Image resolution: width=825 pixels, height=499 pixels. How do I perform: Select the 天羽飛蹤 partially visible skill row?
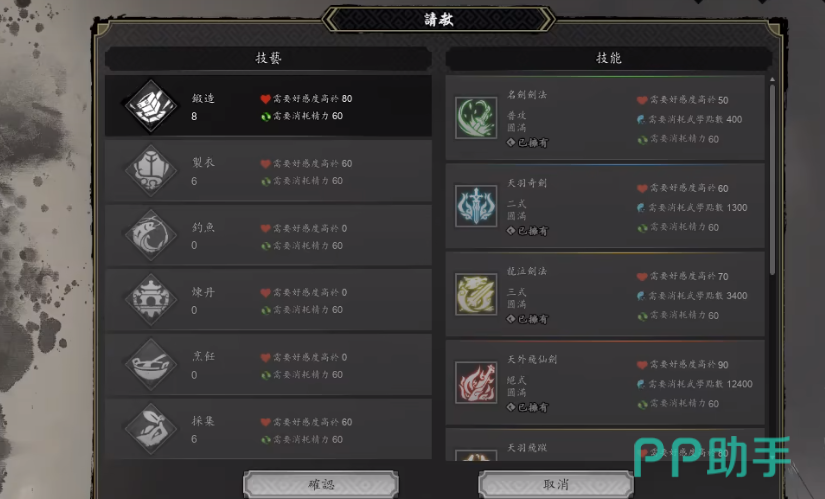[x=605, y=445]
